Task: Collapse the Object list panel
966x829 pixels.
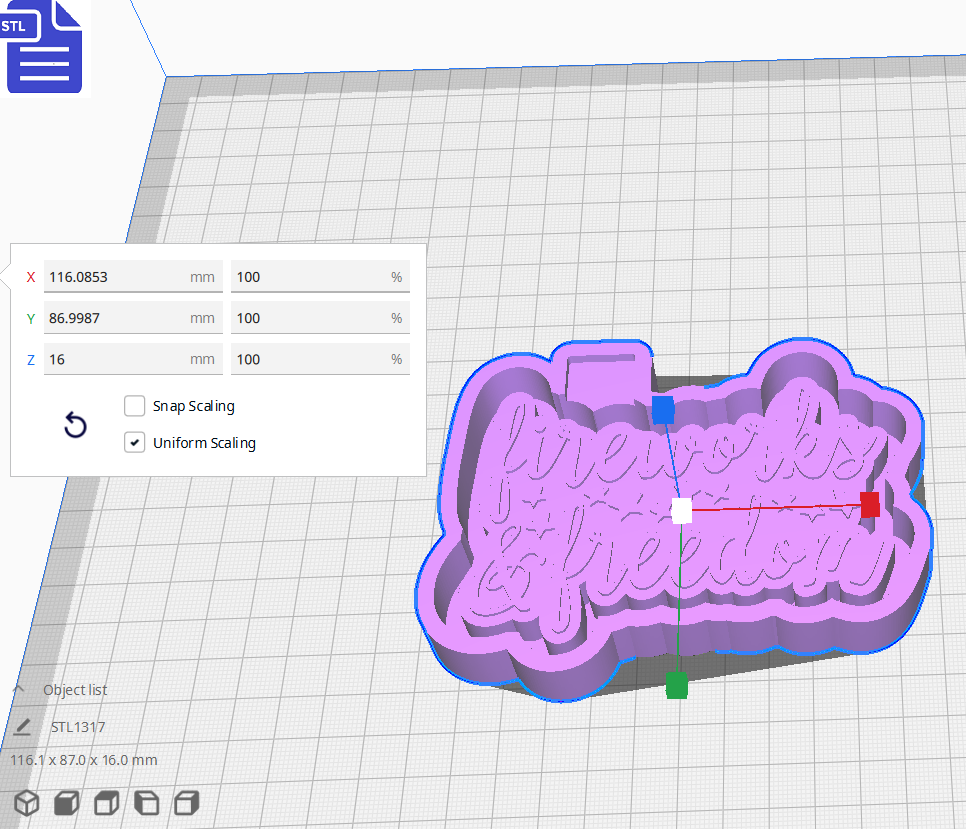Action: click(17, 690)
